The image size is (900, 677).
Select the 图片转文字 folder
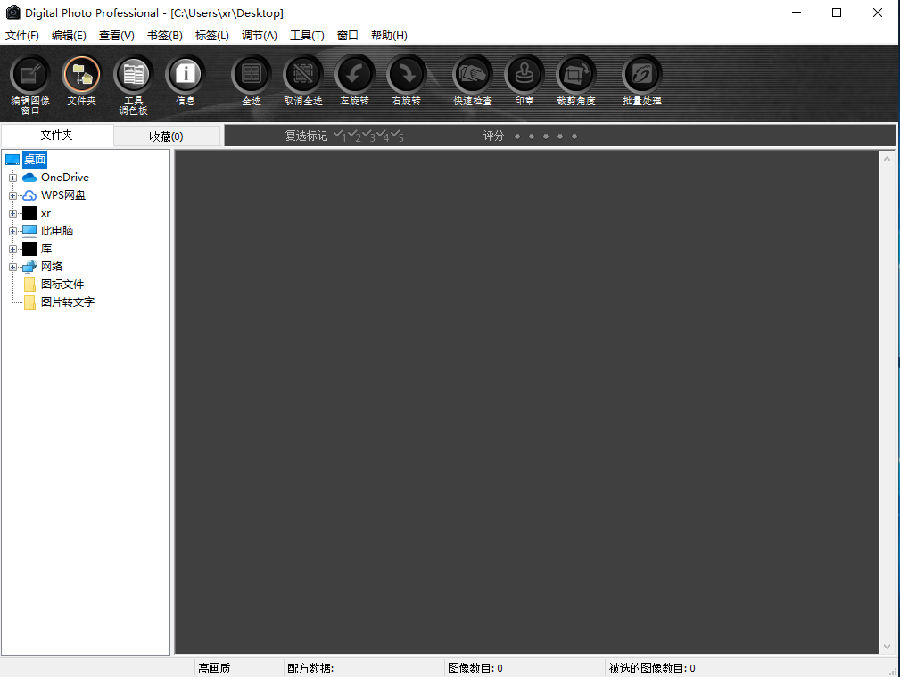coord(67,302)
